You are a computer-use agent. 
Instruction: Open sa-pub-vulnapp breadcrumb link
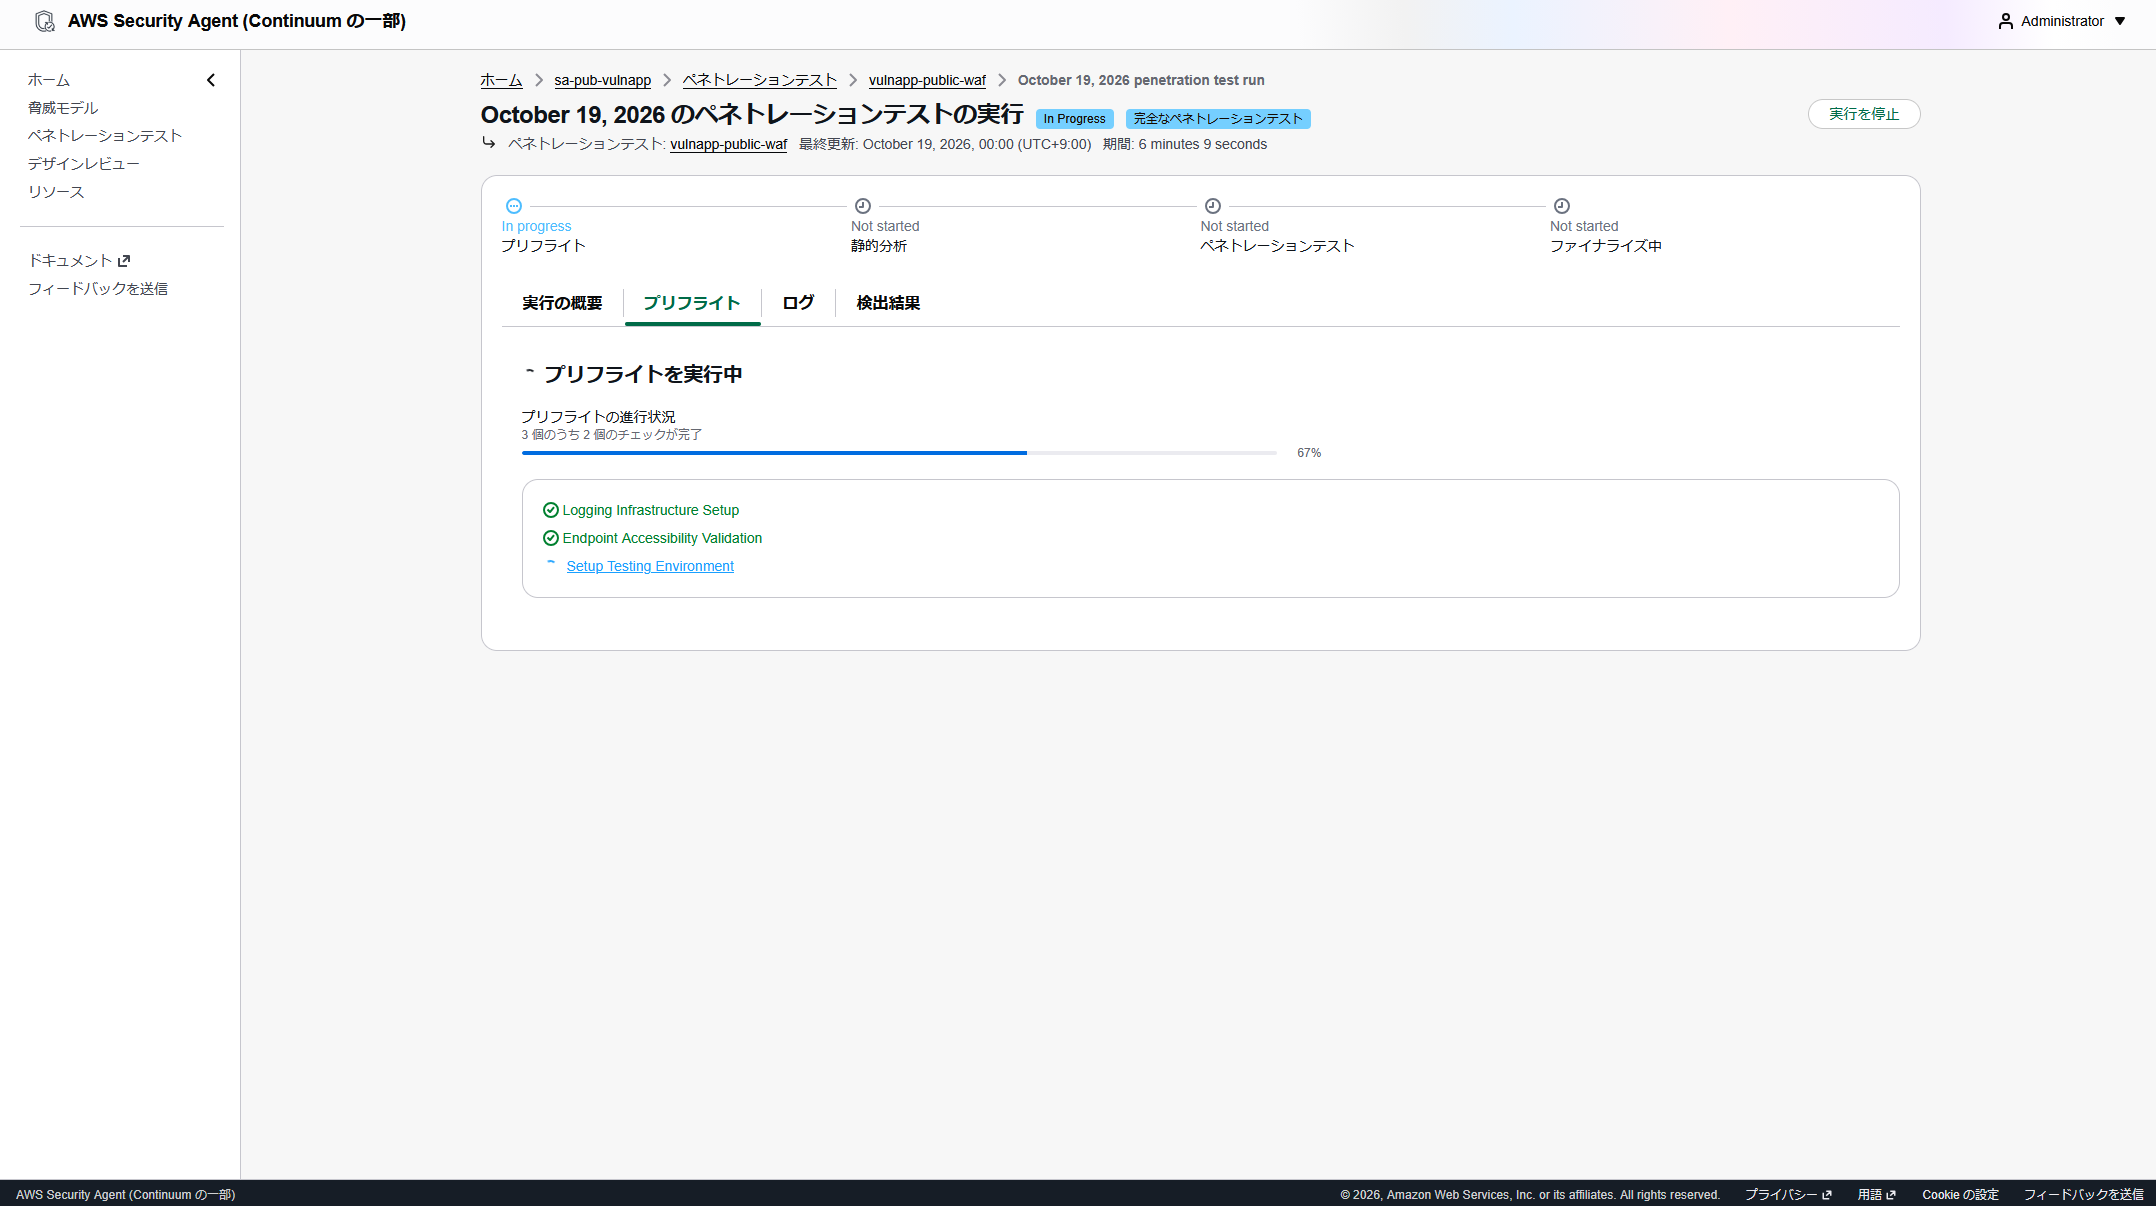tap(603, 80)
